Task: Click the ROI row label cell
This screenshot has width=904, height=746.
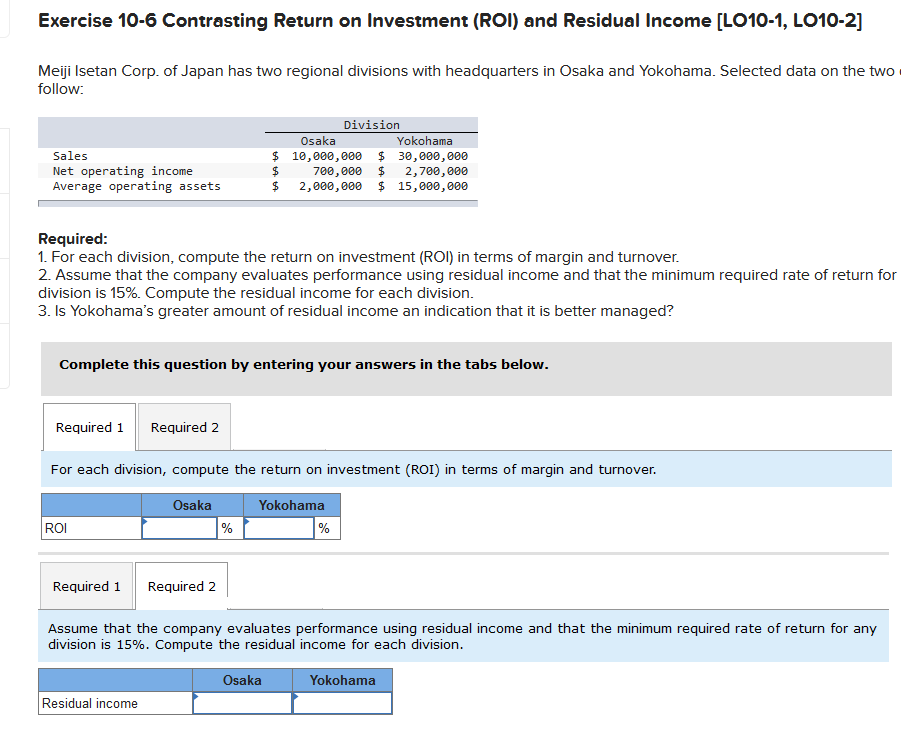Action: point(91,528)
